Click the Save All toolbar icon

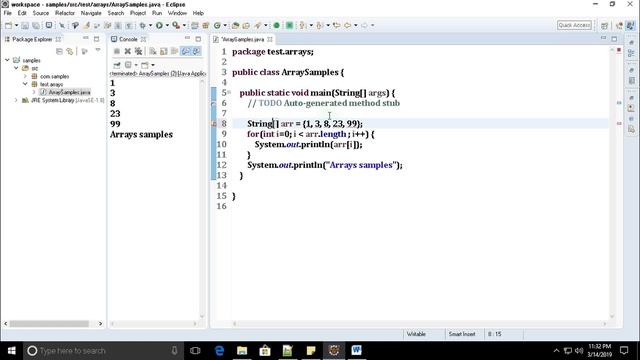click(36, 25)
